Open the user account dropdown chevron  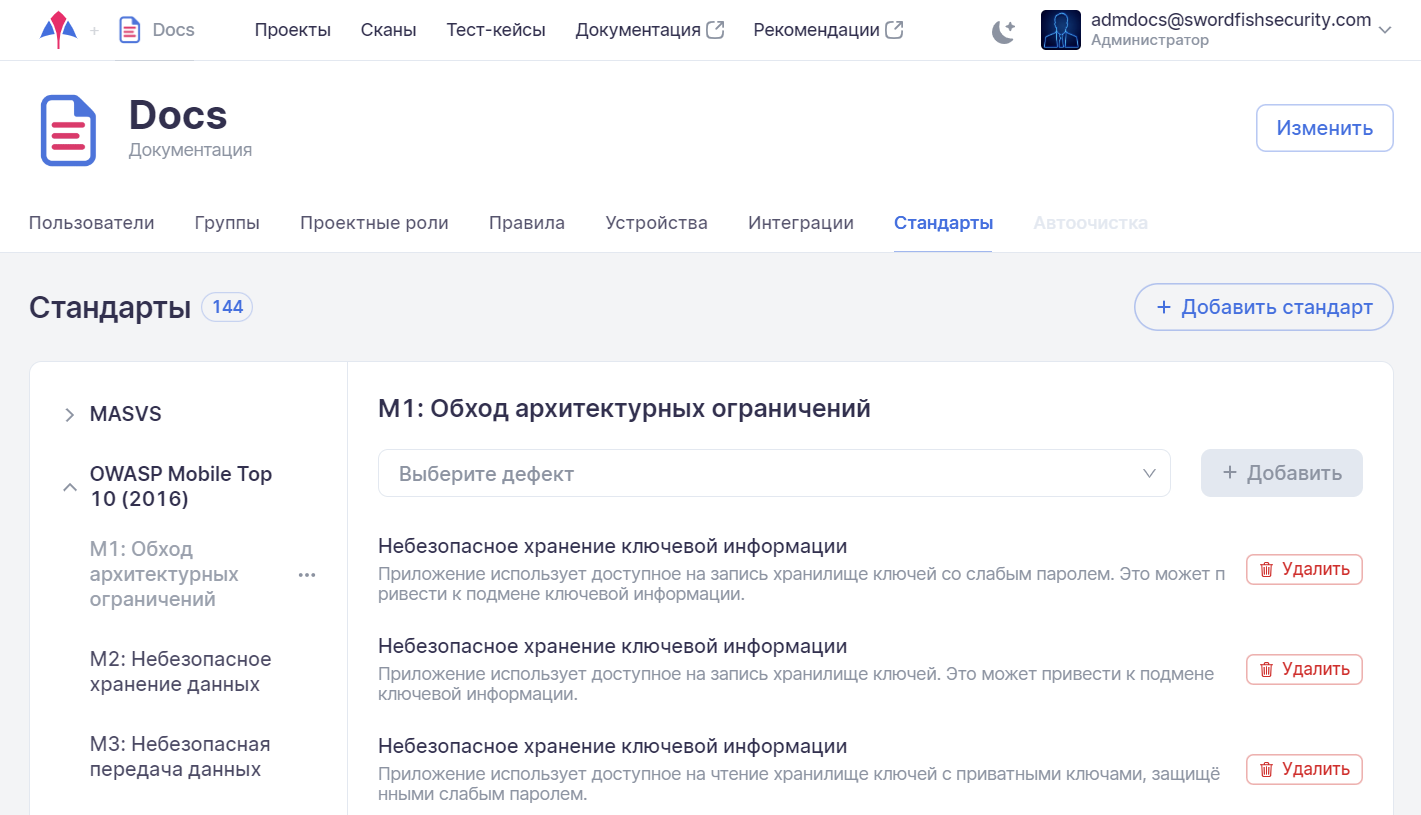tap(1385, 30)
